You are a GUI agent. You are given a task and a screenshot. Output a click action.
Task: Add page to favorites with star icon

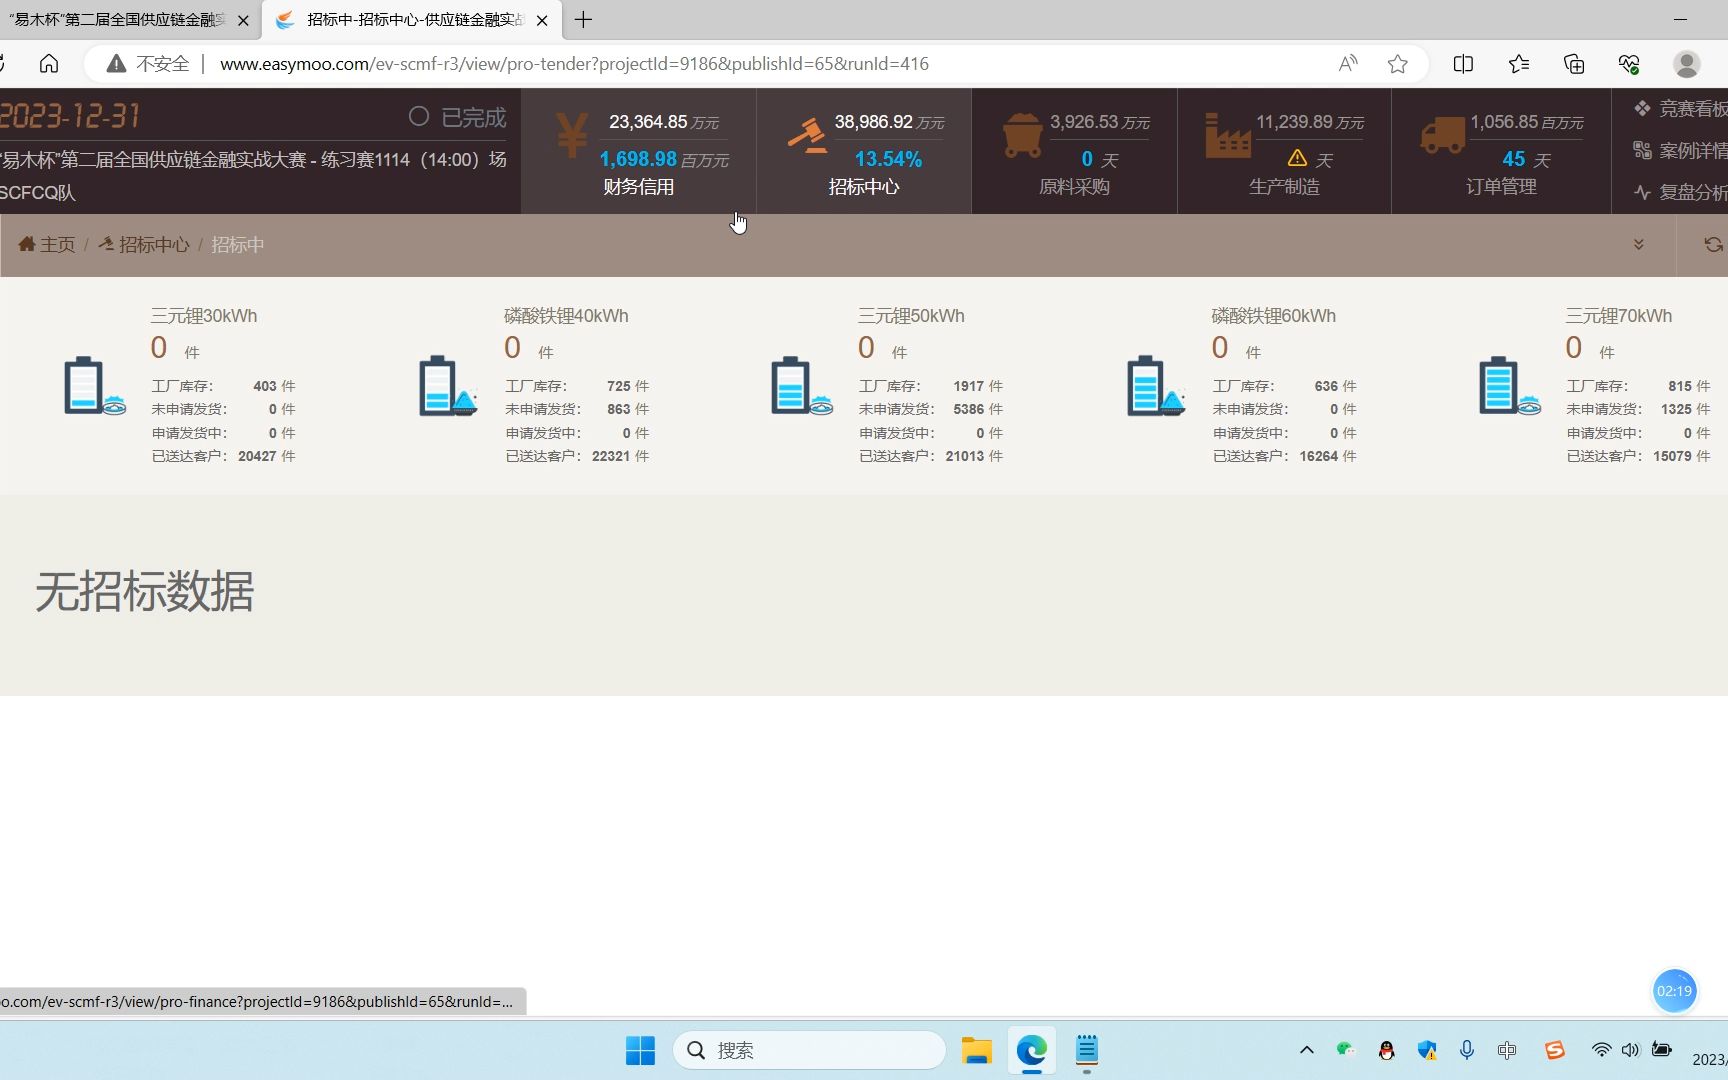coord(1398,64)
